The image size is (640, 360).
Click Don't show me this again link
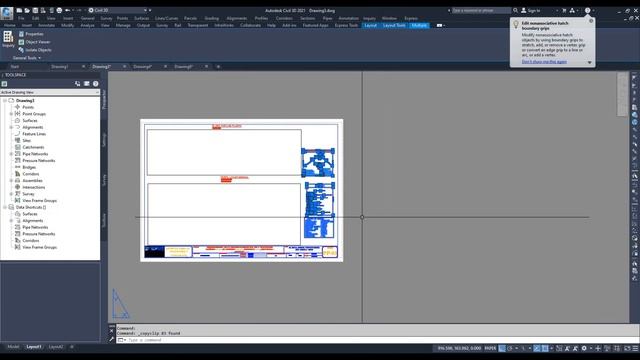point(544,62)
